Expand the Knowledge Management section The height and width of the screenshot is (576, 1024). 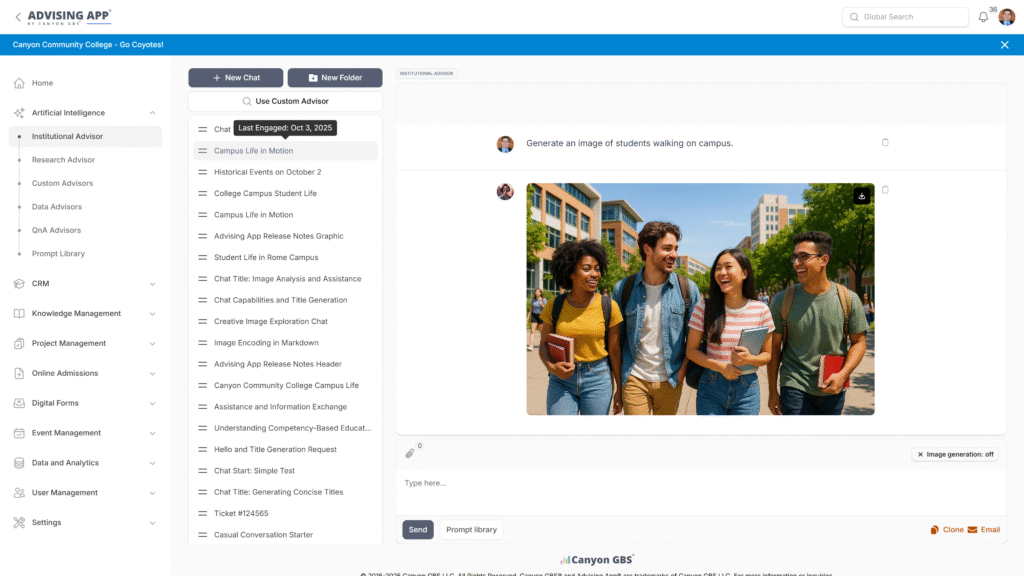point(152,314)
